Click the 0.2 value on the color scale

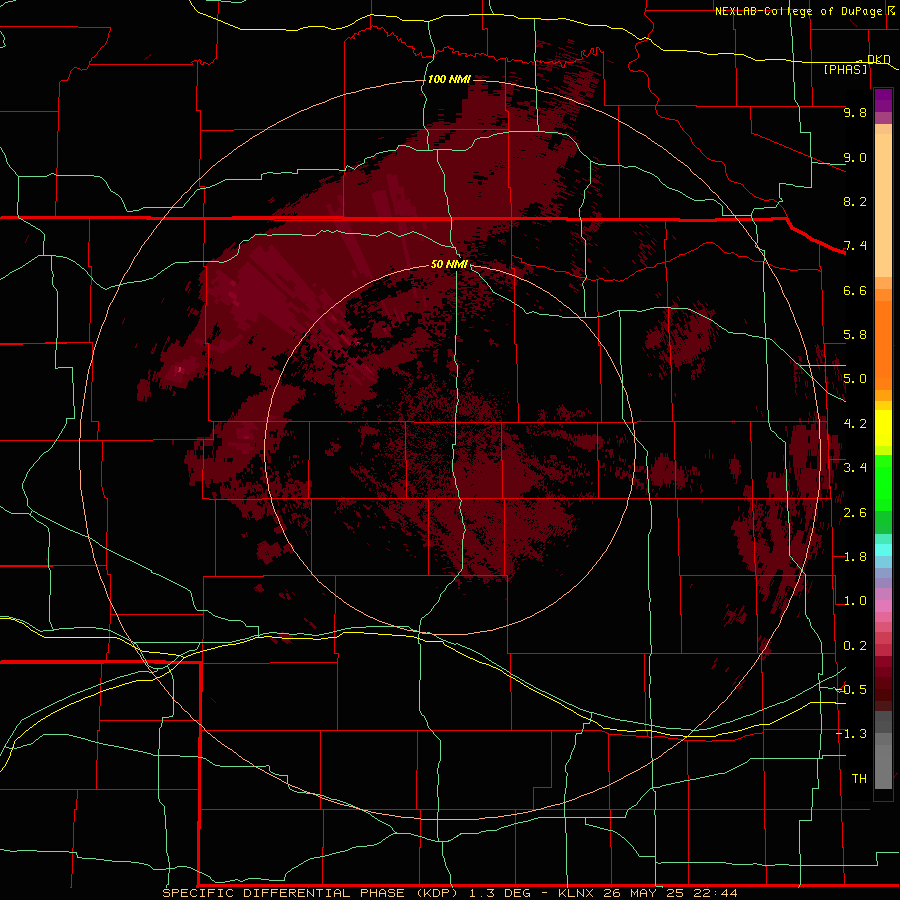pos(855,646)
